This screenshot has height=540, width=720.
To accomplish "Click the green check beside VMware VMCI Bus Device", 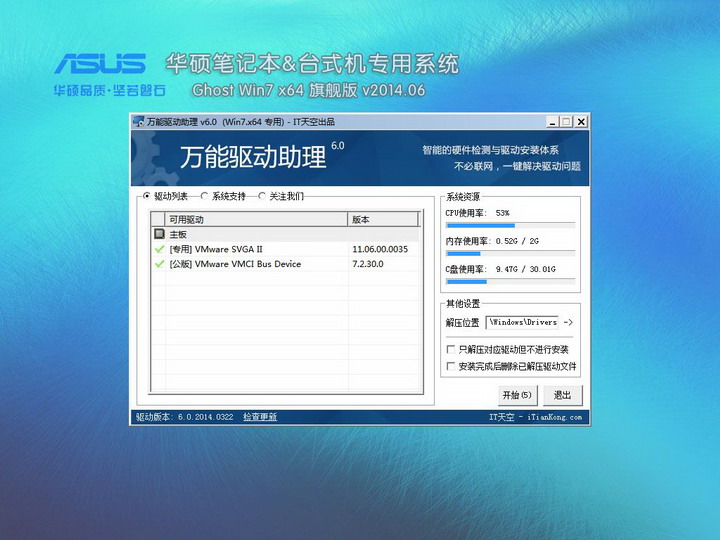I will pyautogui.click(x=159, y=264).
